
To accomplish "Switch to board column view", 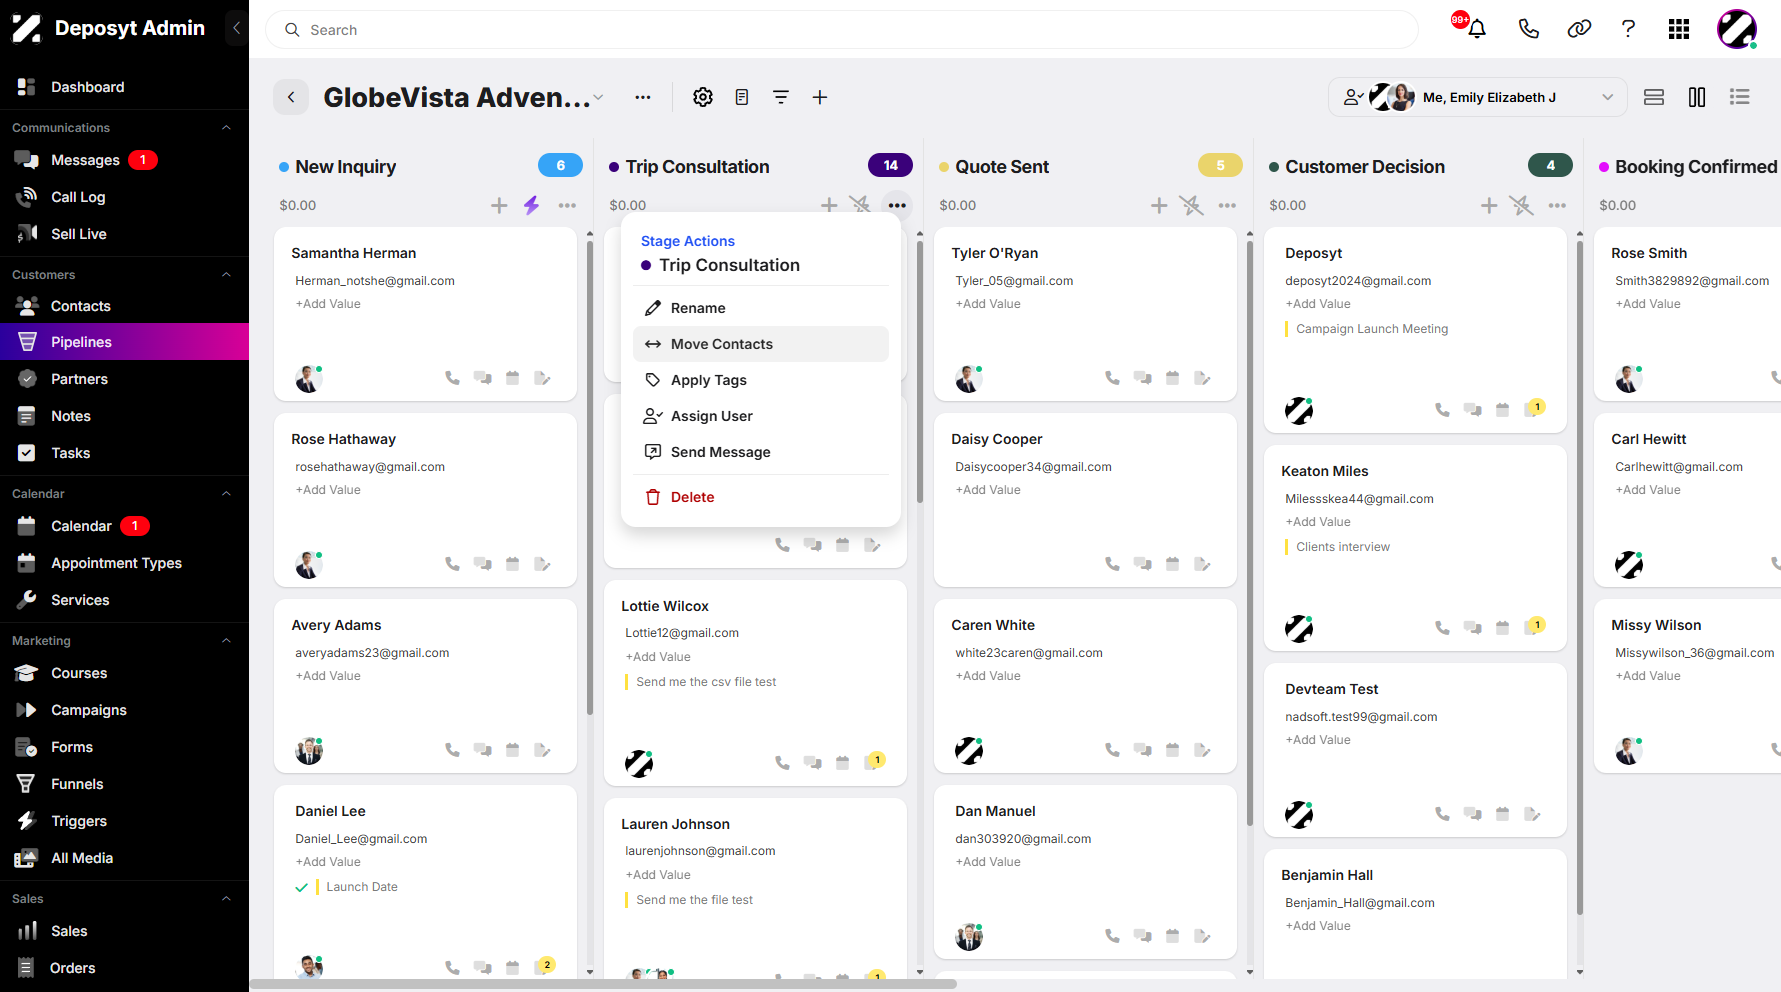I will (x=1697, y=97).
